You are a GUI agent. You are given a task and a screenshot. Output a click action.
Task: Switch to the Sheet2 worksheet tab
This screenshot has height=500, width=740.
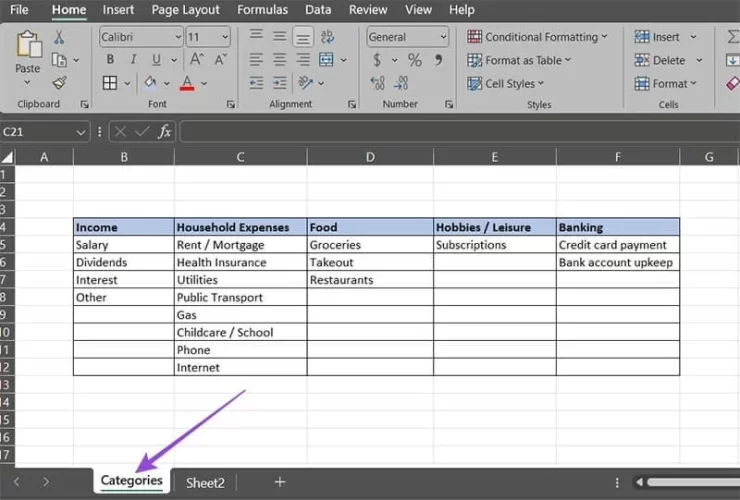tap(205, 482)
